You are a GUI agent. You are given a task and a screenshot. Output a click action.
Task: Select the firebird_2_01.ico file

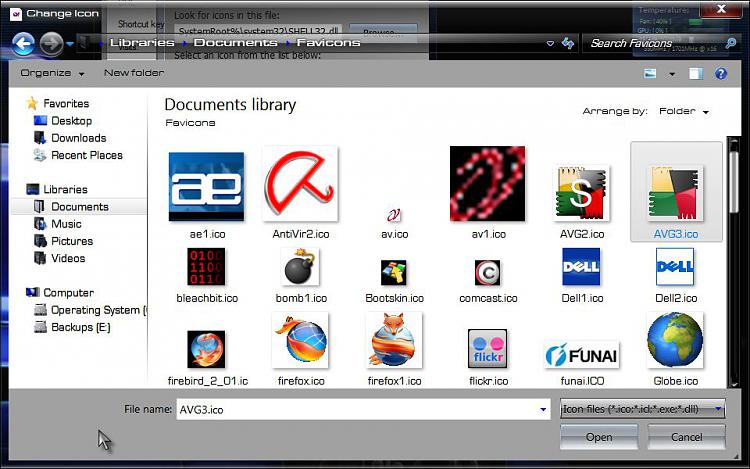click(x=207, y=358)
